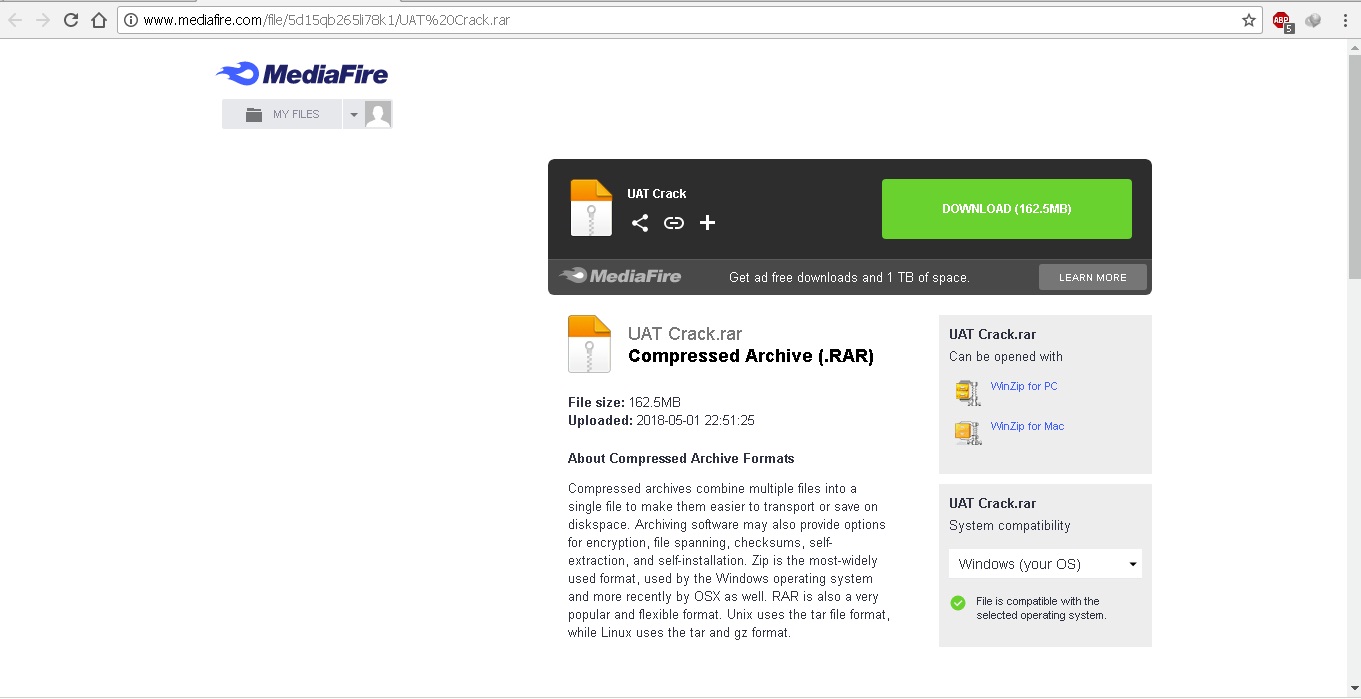Click the 'File size: 162.5MB' text
Image resolution: width=1361 pixels, height=699 pixels.
tap(624, 402)
